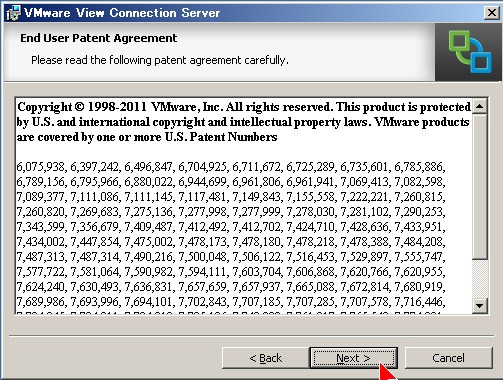Cancel the installation wizard
The height and width of the screenshot is (380, 503).
[448, 358]
